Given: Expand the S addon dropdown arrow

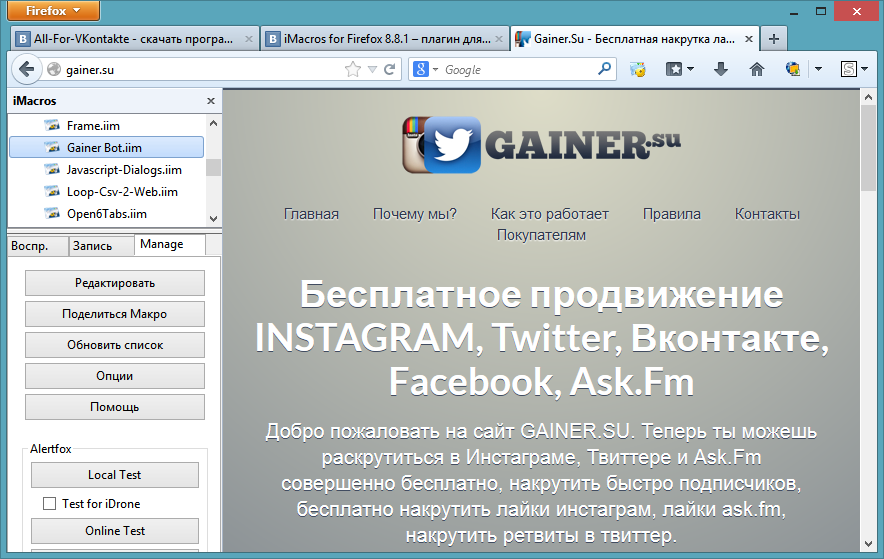Looking at the screenshot, I should point(864,69).
